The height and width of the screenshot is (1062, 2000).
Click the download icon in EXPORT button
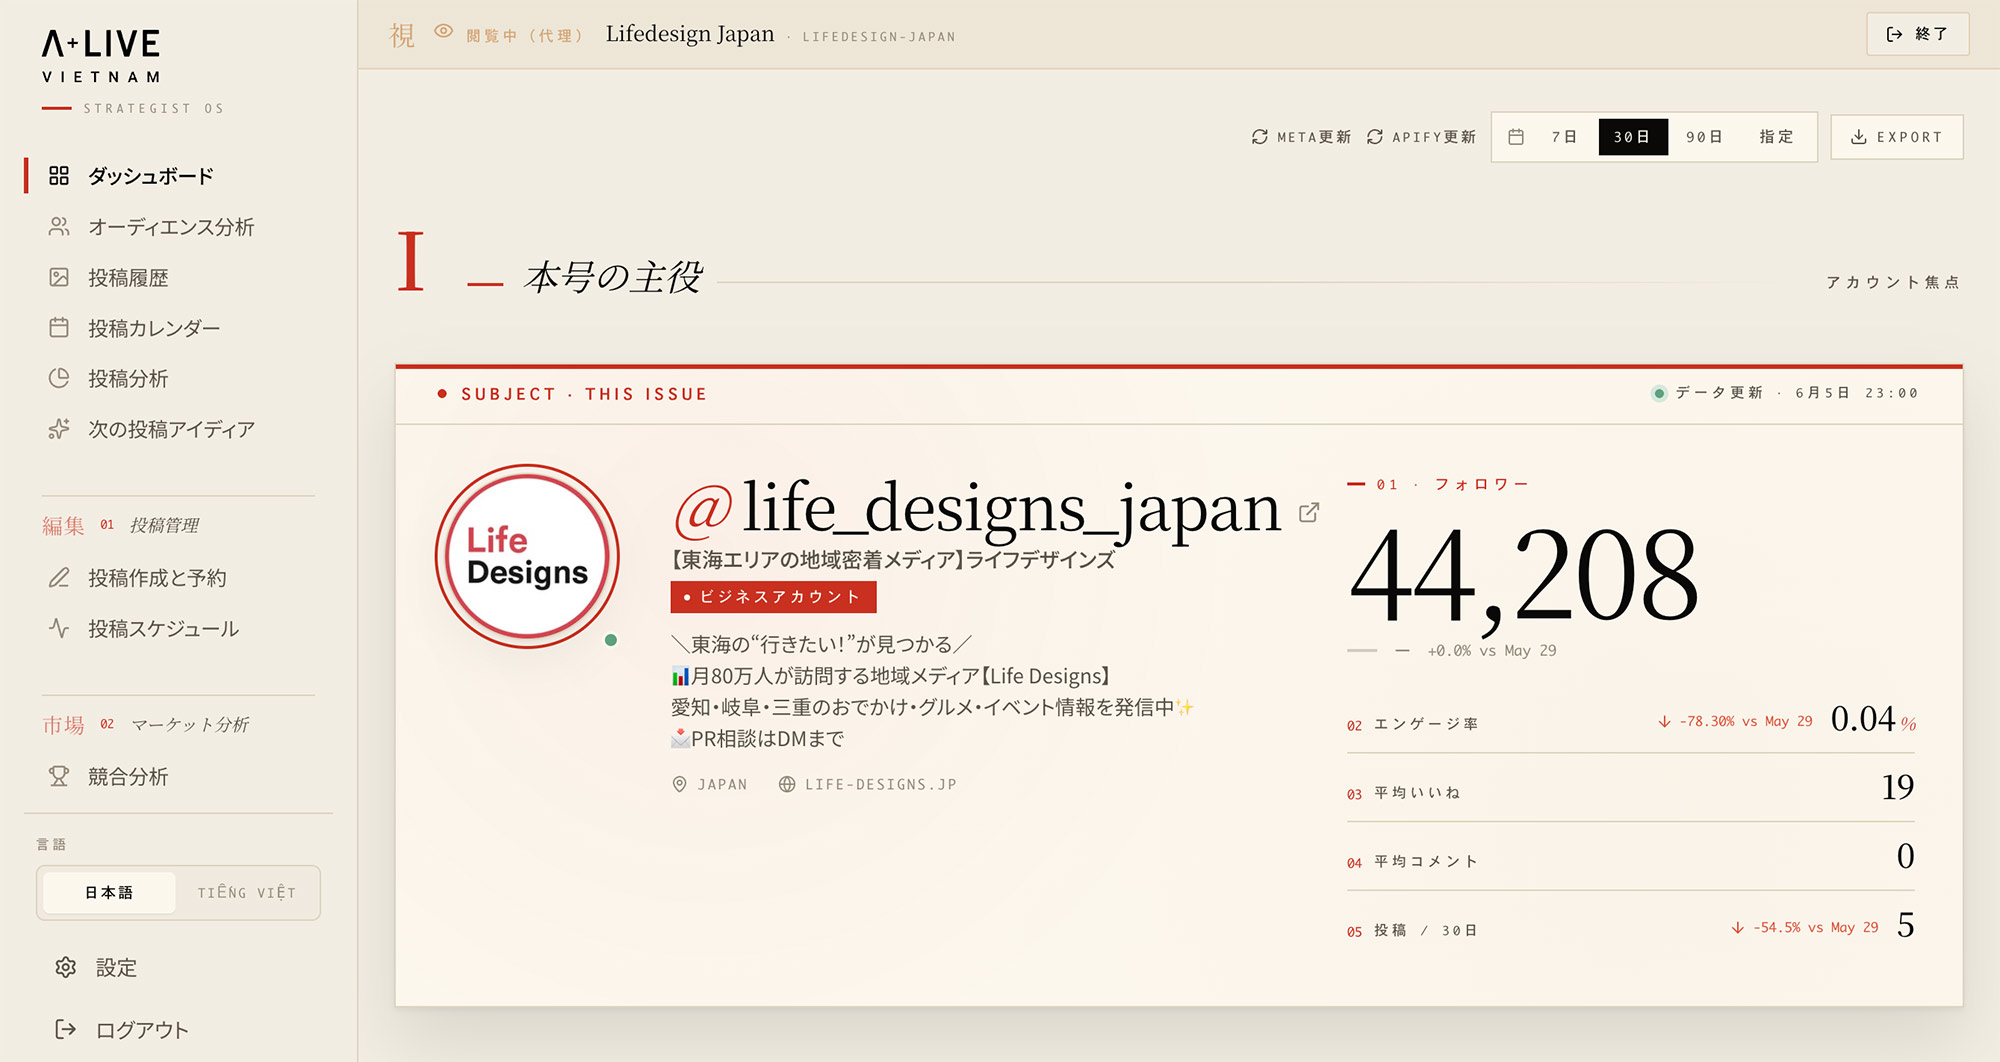1859,137
